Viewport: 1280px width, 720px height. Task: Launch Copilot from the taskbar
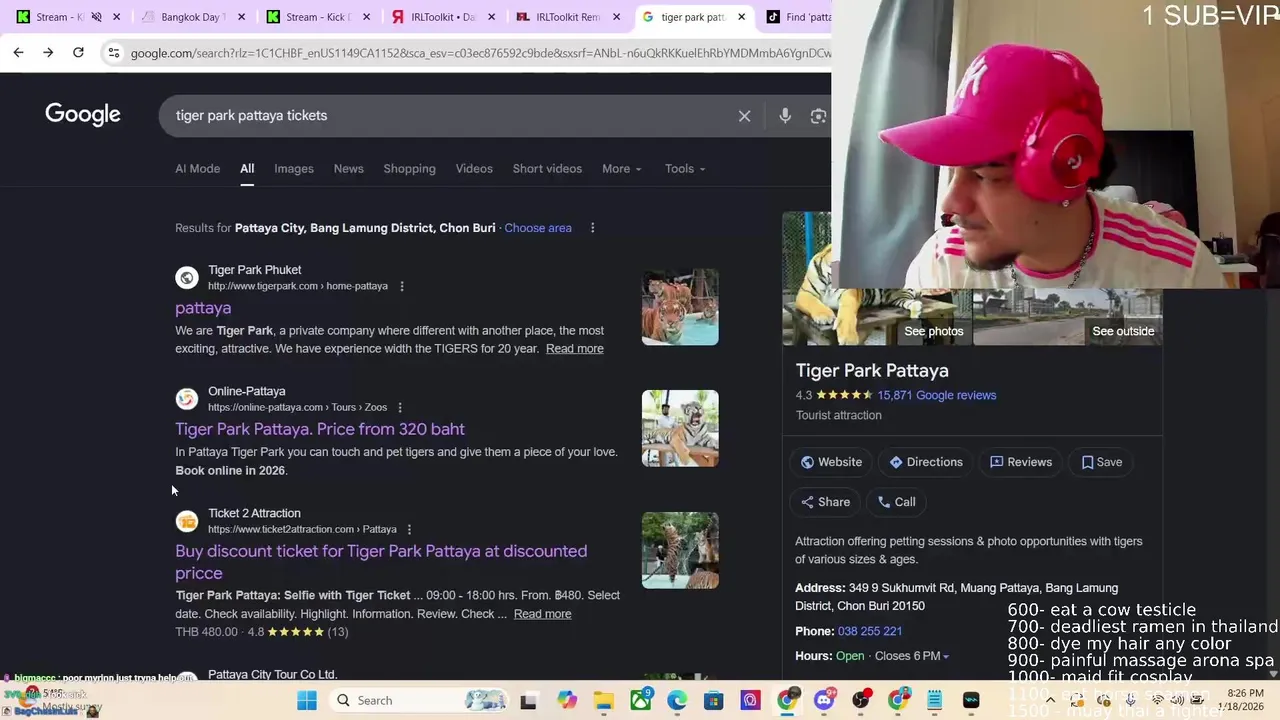coord(567,700)
